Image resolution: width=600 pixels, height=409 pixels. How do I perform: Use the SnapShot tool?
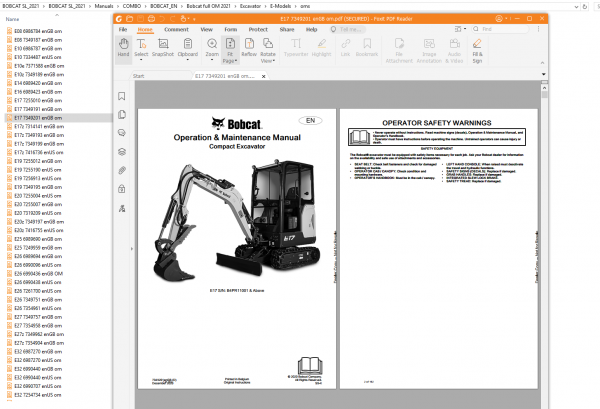163,48
